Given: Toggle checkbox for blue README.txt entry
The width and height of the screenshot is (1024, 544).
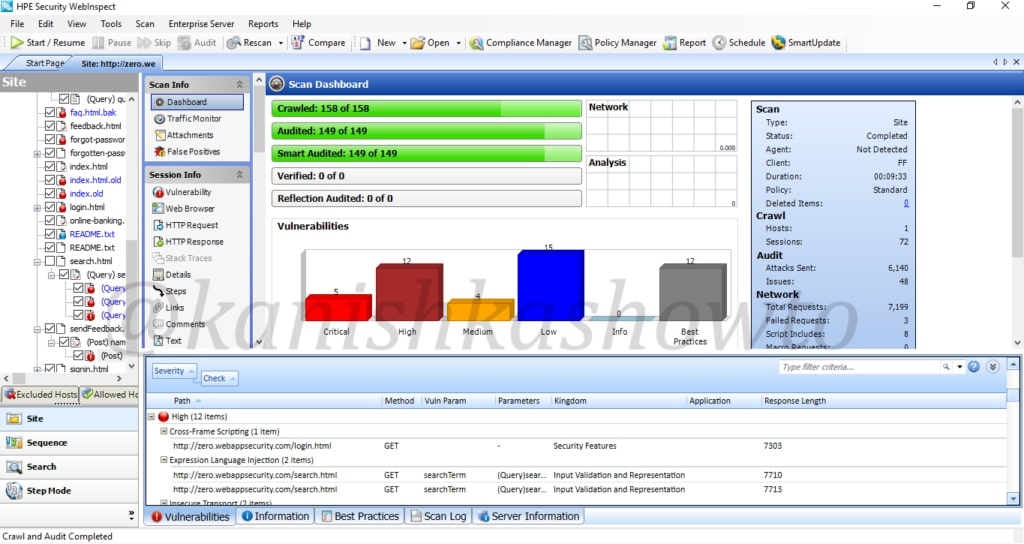Looking at the screenshot, I should tap(50, 234).
